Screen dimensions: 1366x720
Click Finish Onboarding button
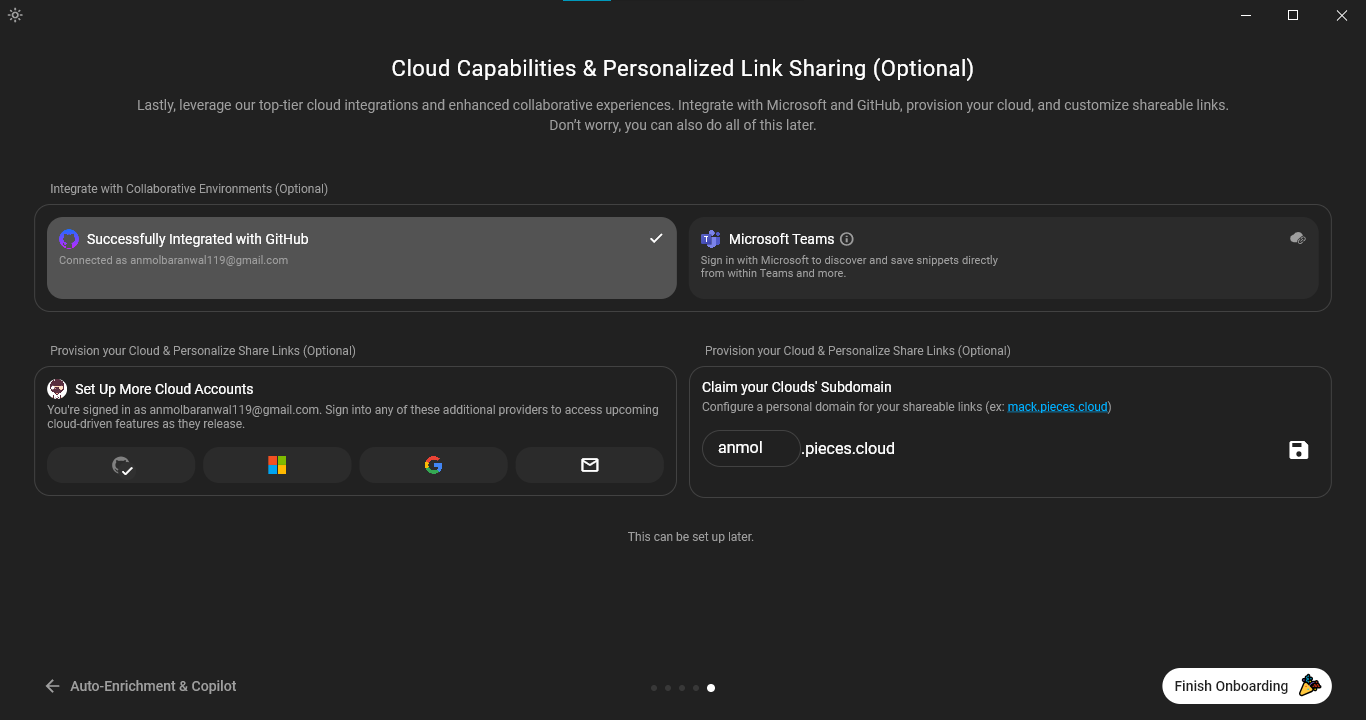pyautogui.click(x=1246, y=686)
